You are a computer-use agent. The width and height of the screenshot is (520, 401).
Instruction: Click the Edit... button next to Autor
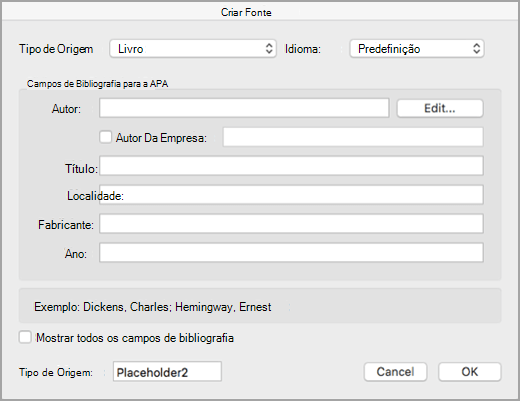point(440,108)
